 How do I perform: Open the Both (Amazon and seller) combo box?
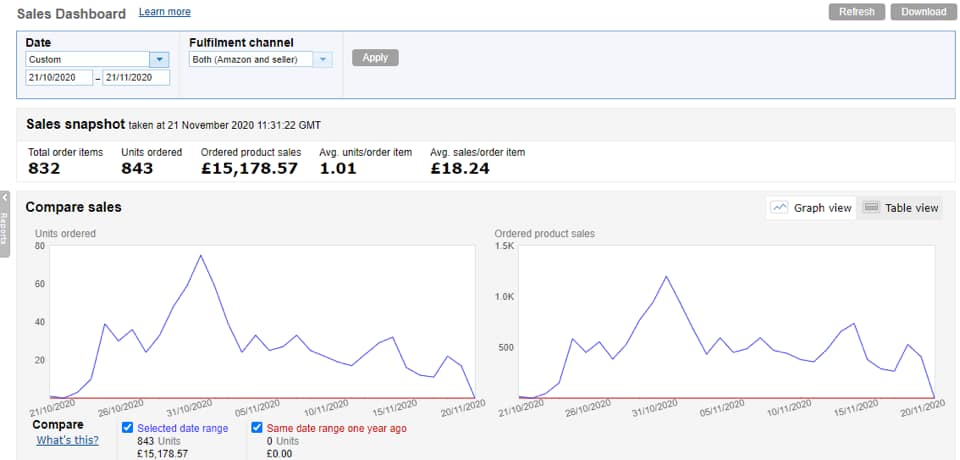[x=251, y=59]
